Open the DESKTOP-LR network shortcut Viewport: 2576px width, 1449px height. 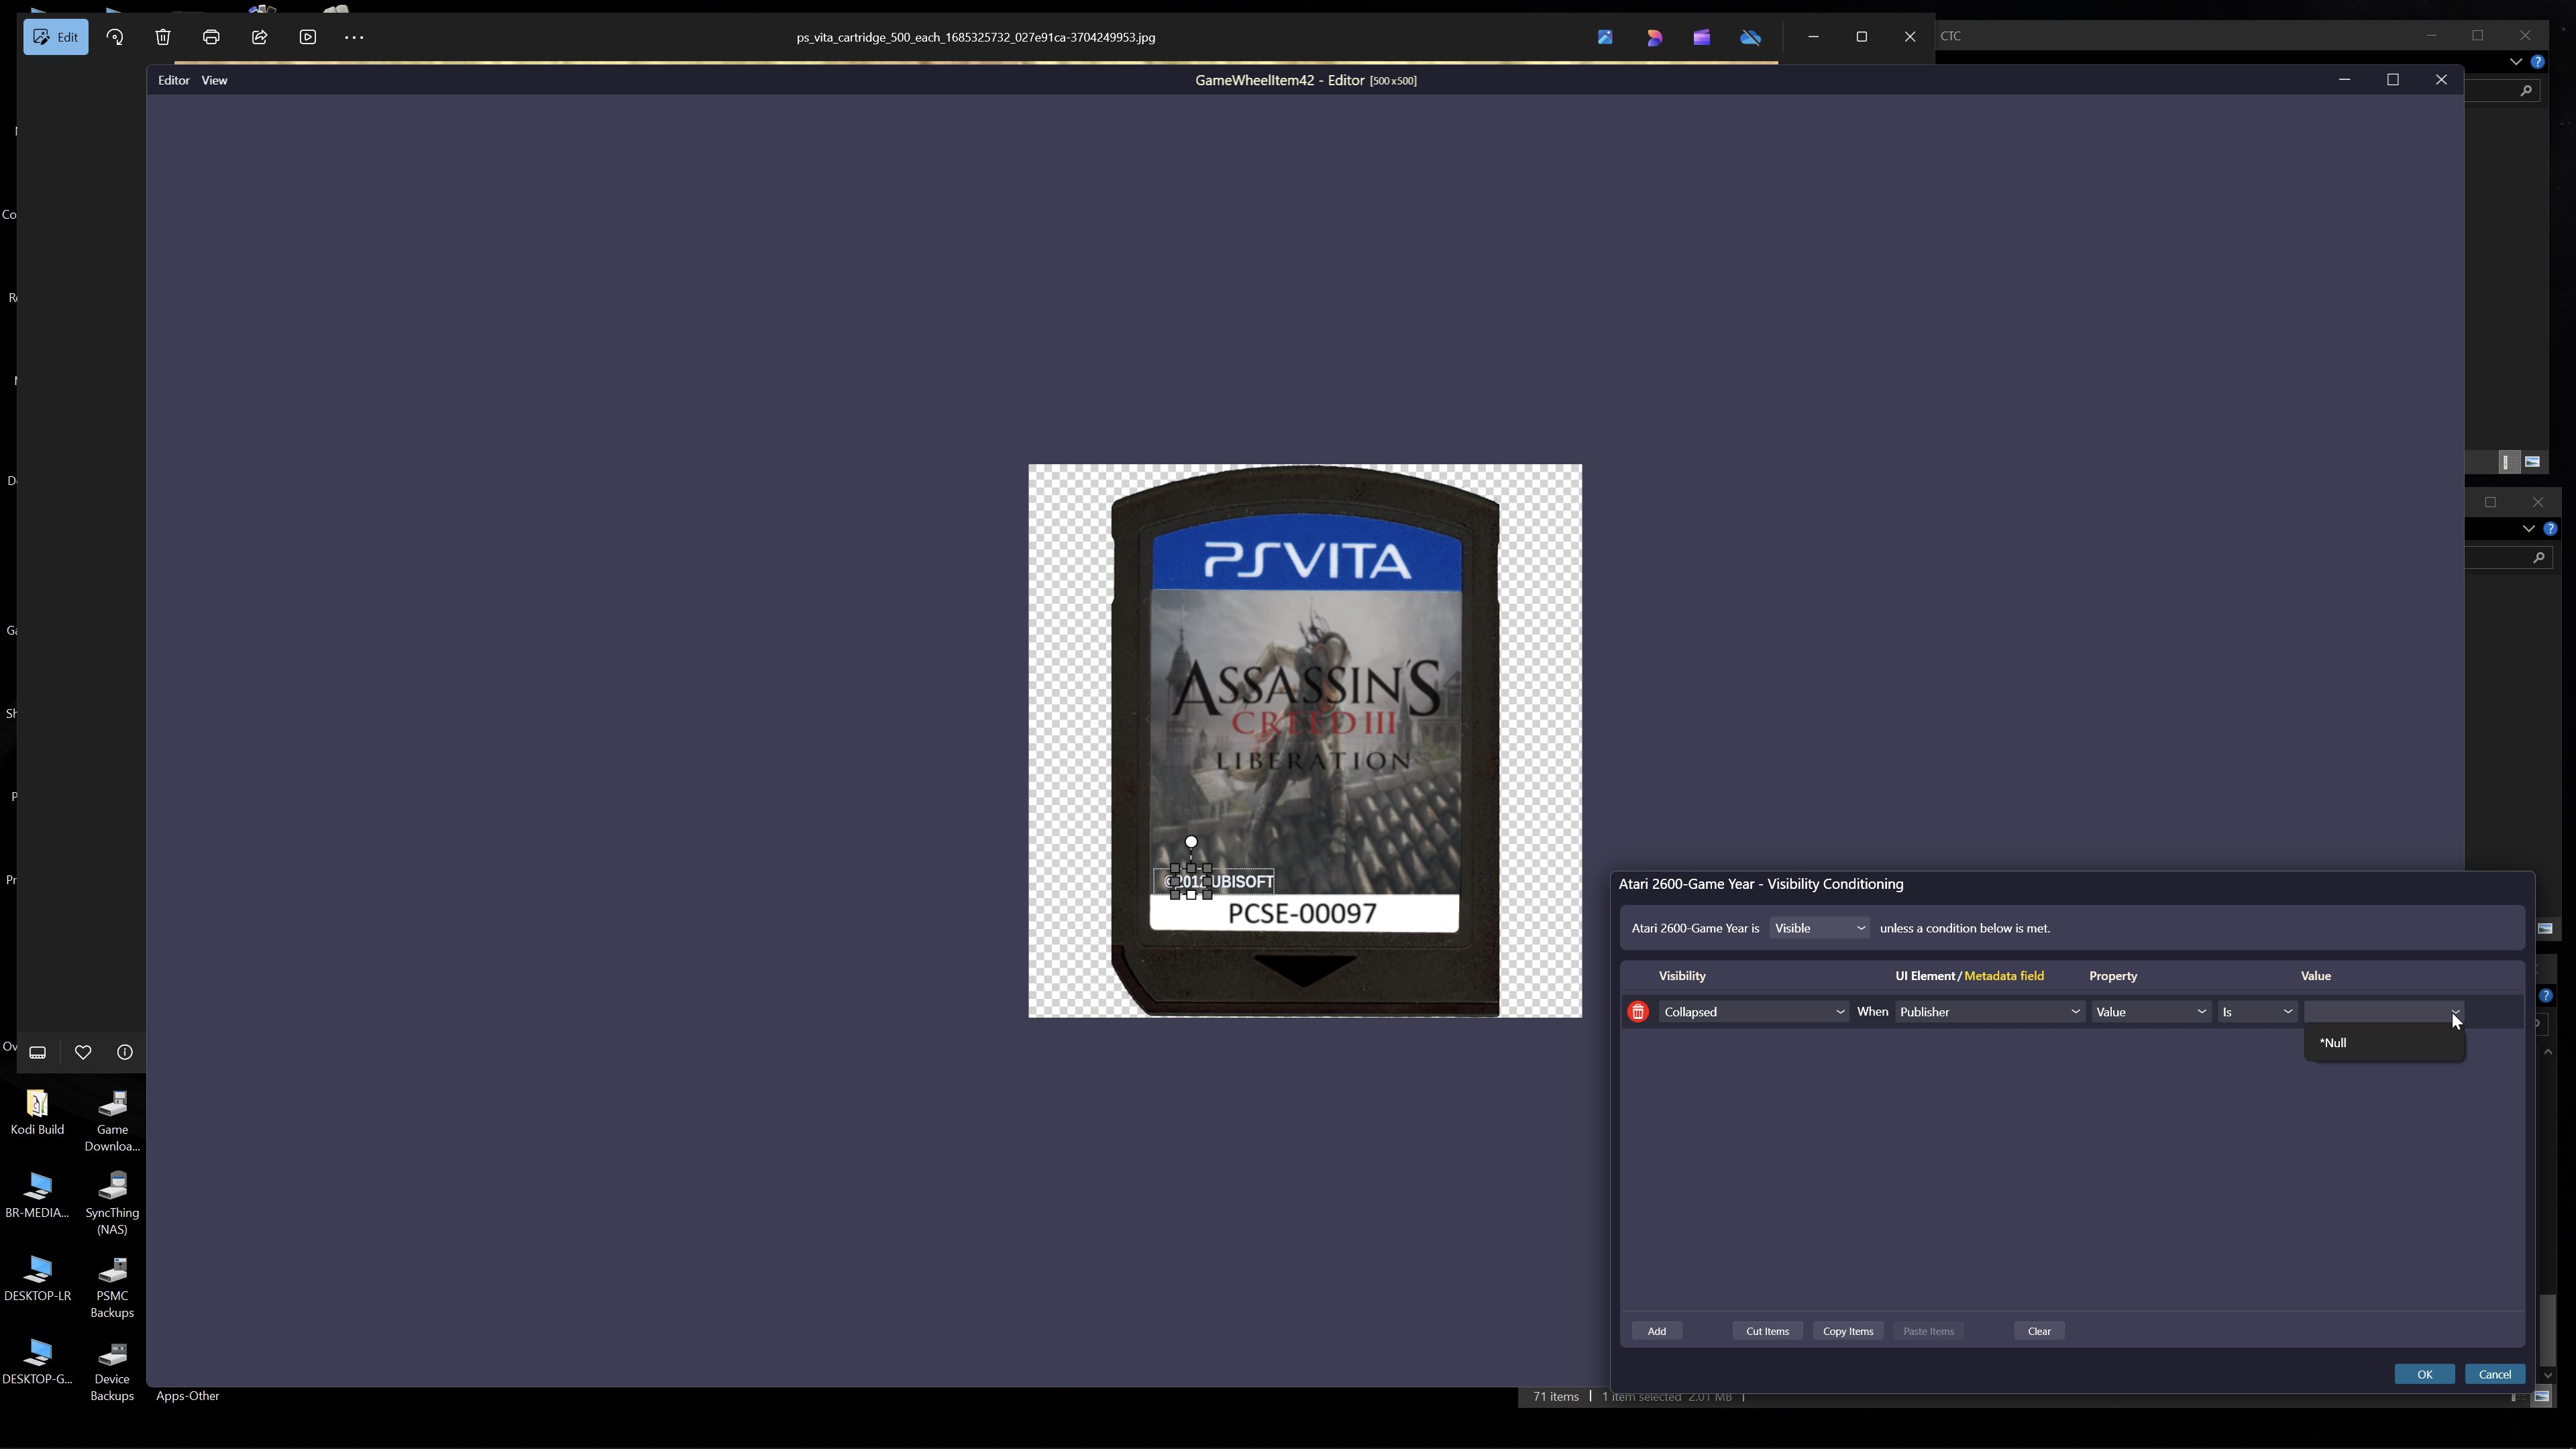click(x=37, y=1278)
